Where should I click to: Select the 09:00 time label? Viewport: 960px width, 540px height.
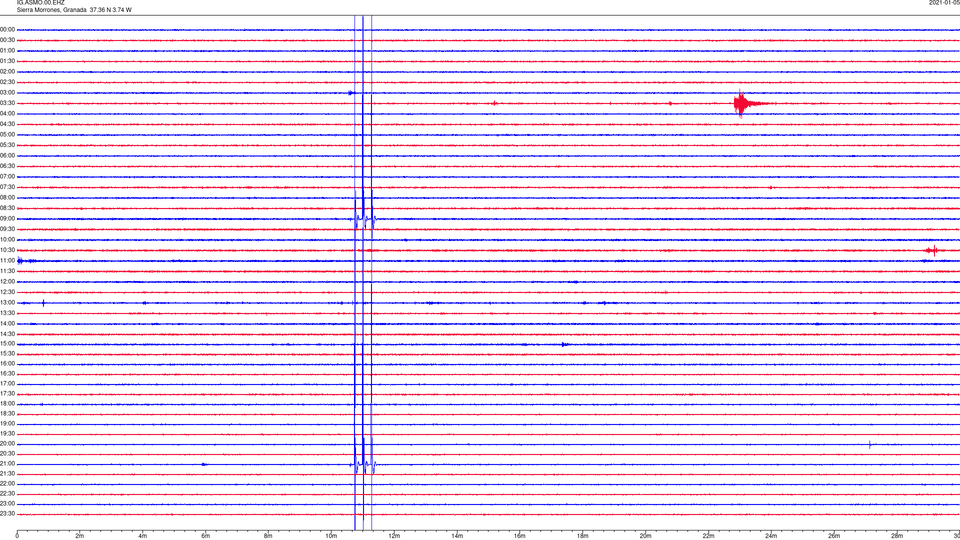pos(7,218)
